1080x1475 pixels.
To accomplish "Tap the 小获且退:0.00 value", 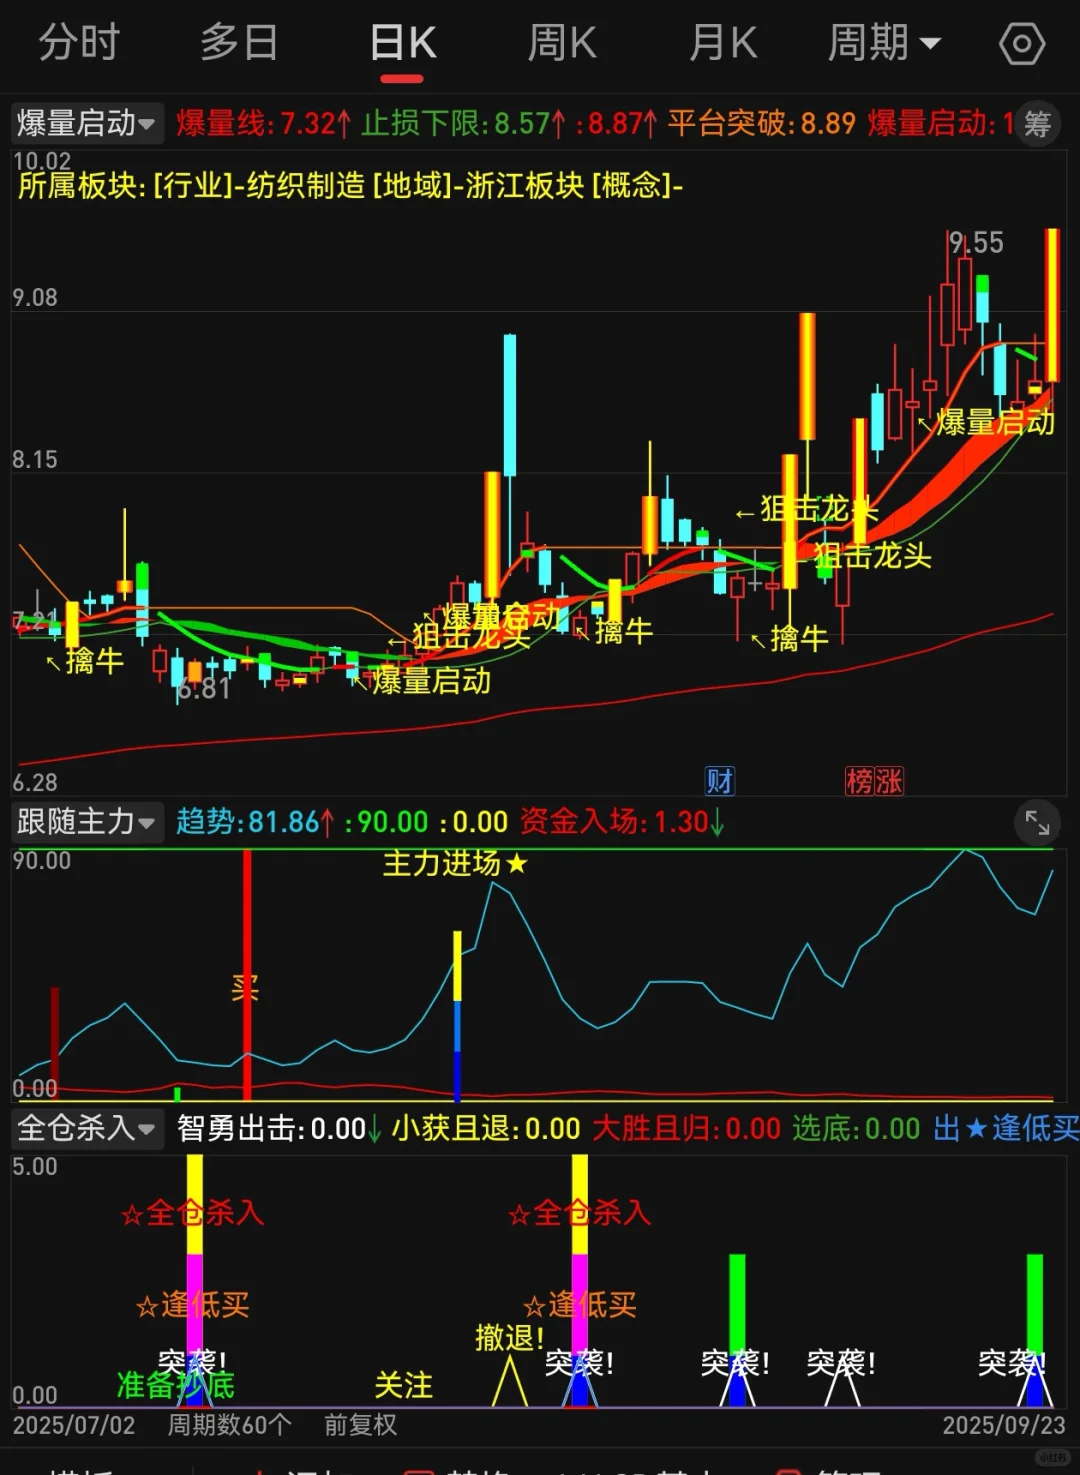I will click(486, 1129).
